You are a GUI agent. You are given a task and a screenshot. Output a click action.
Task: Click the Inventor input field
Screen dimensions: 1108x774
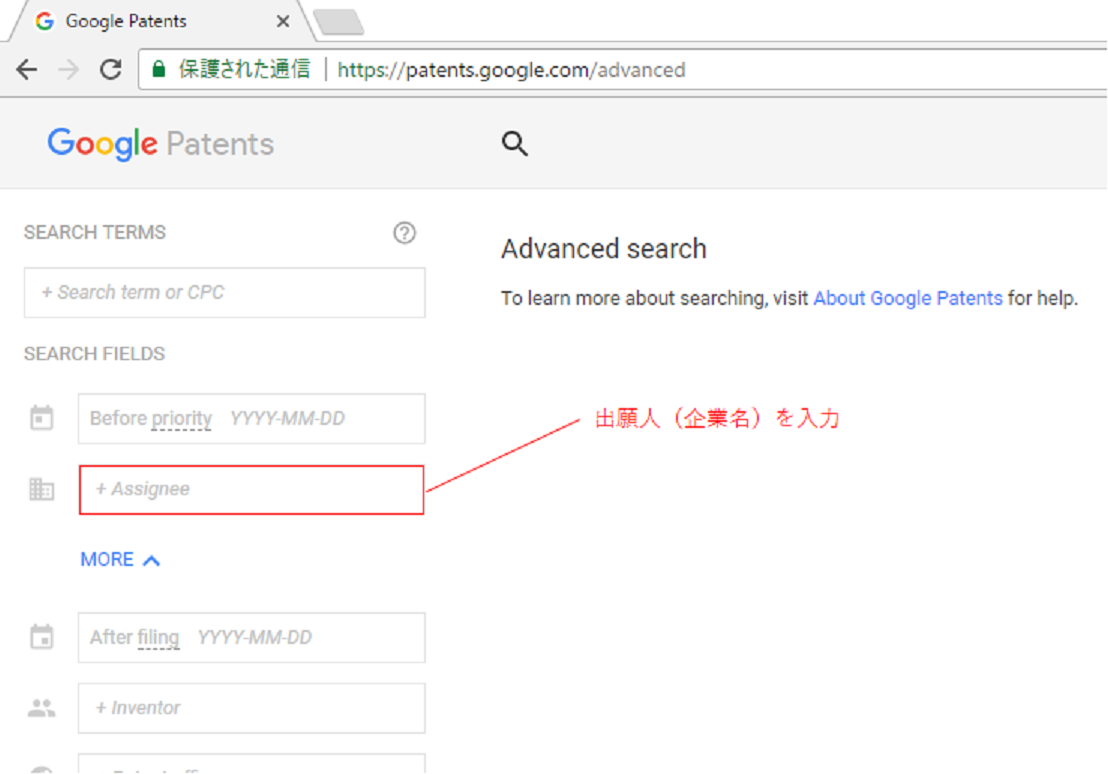coord(252,708)
